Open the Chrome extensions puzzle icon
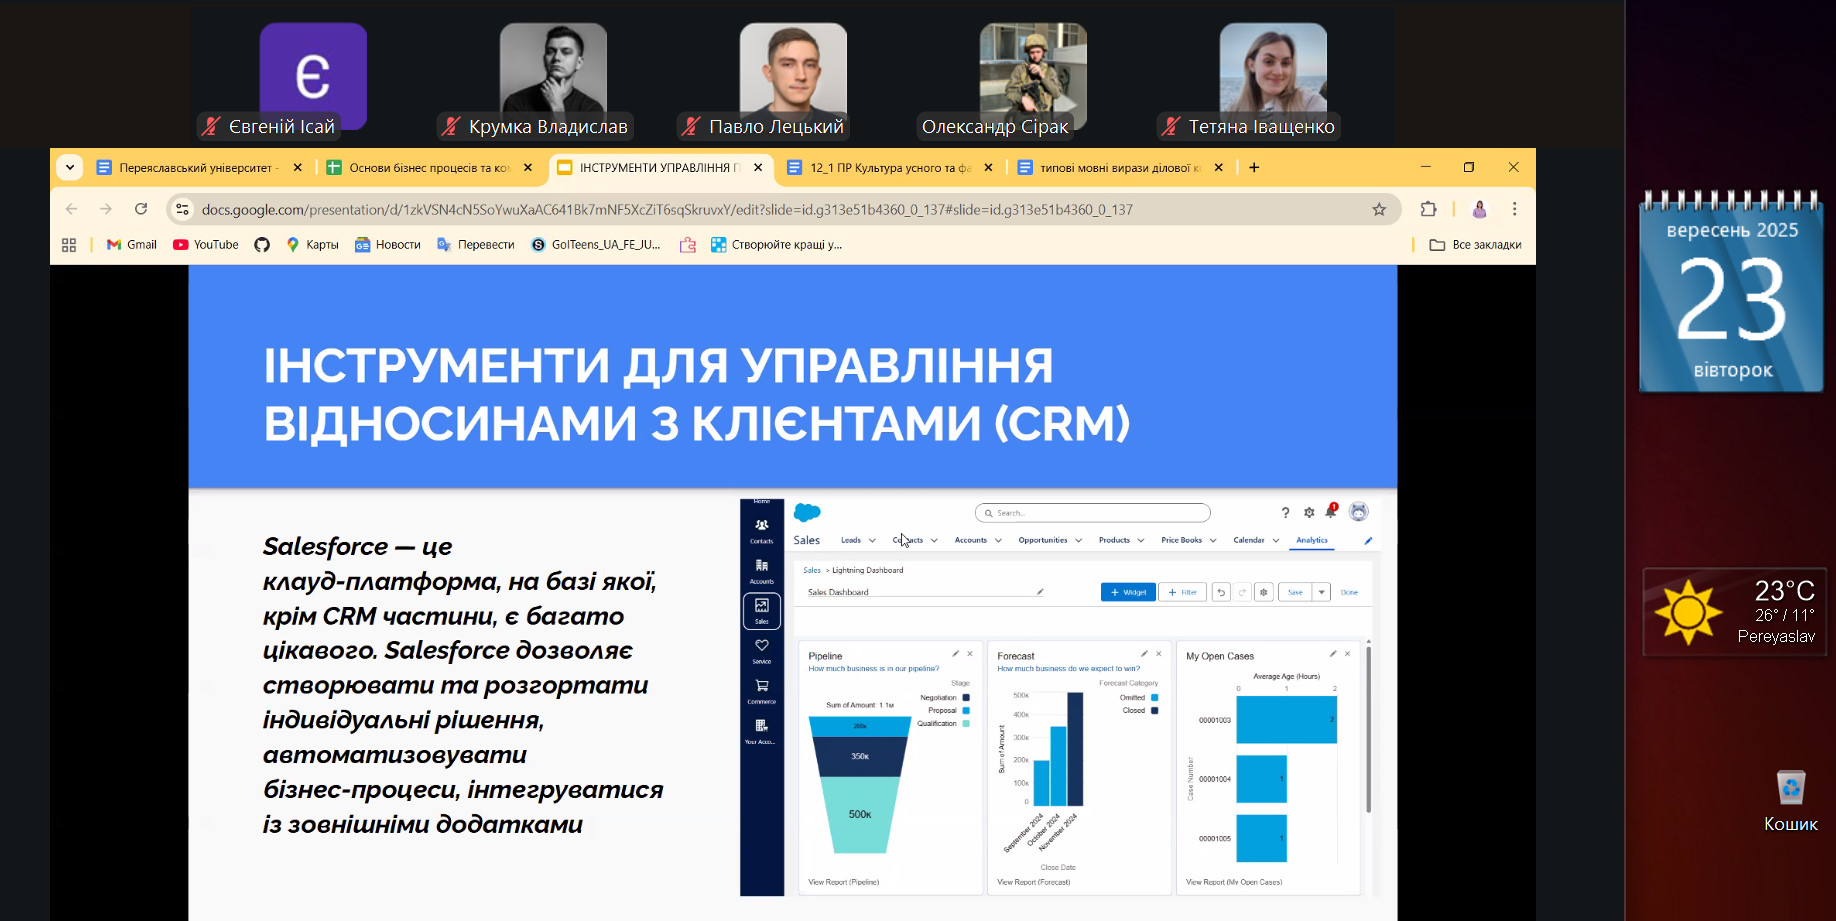Screen dimensions: 1836x921 [1428, 209]
